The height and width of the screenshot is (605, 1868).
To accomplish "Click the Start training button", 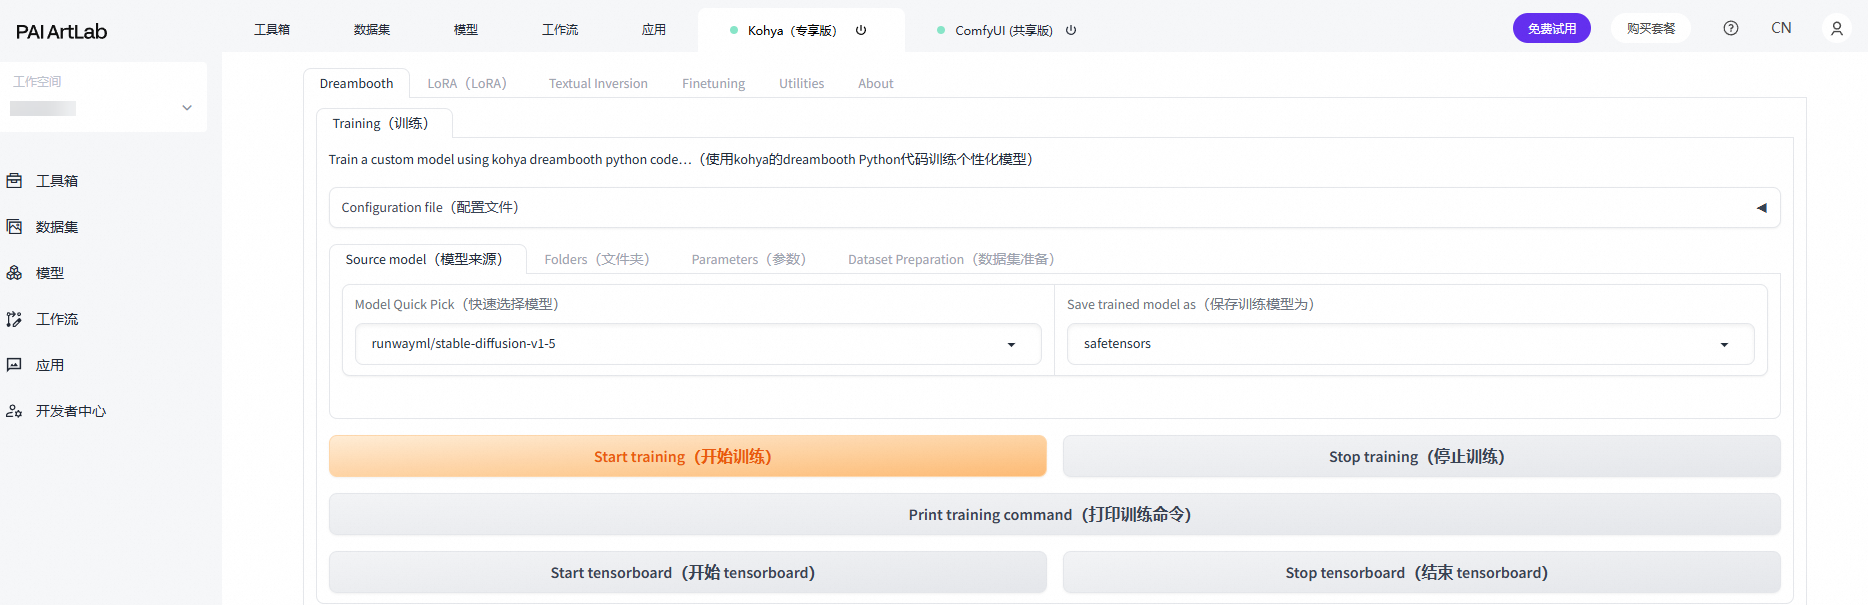I will [687, 457].
